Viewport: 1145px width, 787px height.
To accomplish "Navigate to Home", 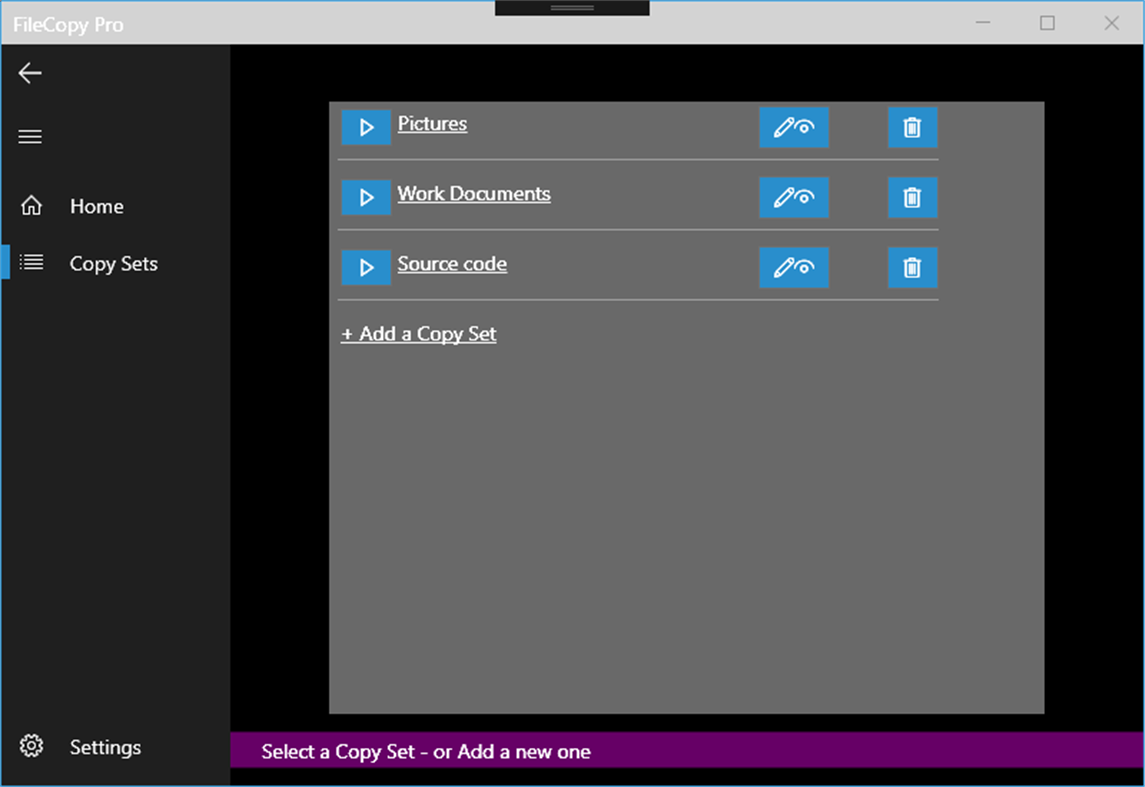I will pos(96,206).
